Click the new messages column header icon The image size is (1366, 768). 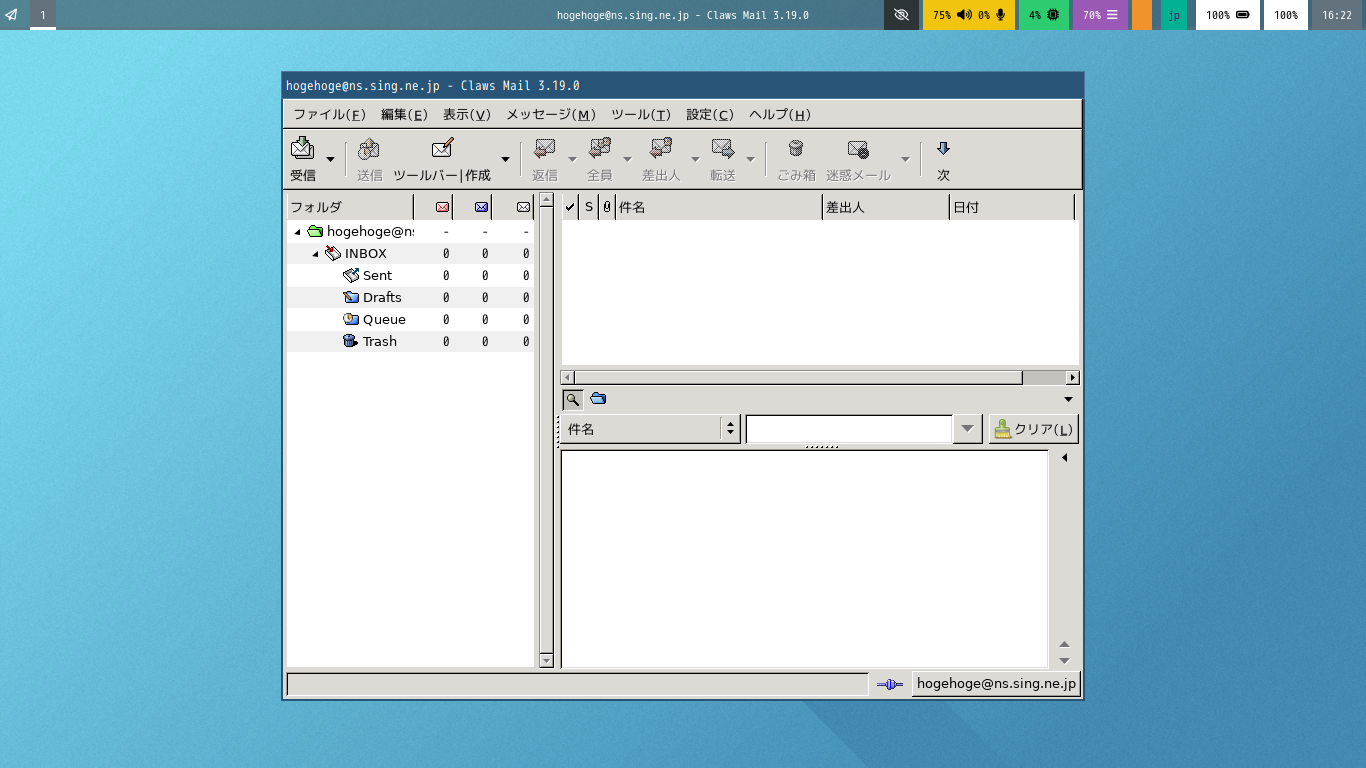tap(443, 207)
